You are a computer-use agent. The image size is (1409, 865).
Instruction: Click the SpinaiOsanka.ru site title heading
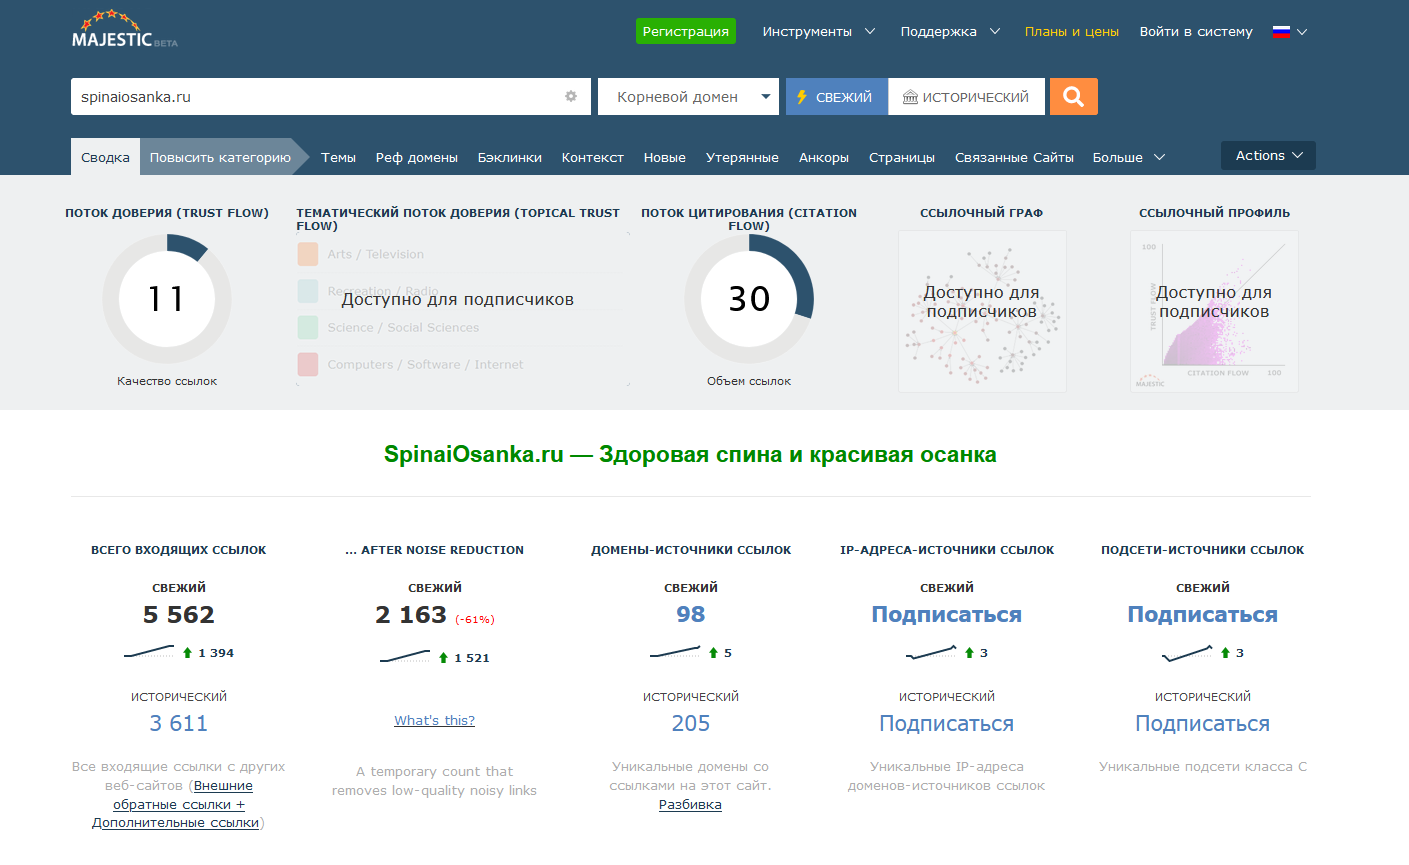[690, 455]
